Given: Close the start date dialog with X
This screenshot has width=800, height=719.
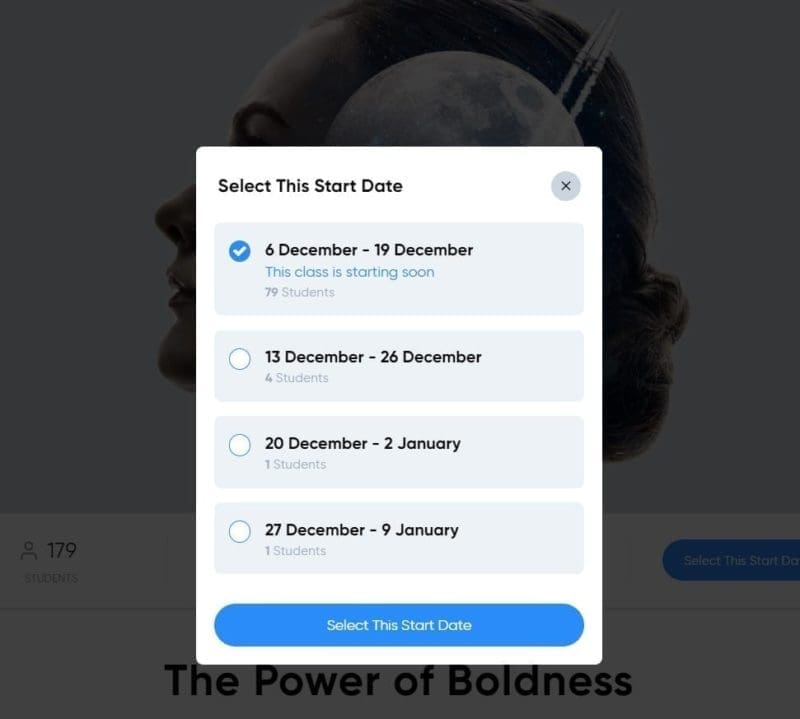Looking at the screenshot, I should click(565, 186).
